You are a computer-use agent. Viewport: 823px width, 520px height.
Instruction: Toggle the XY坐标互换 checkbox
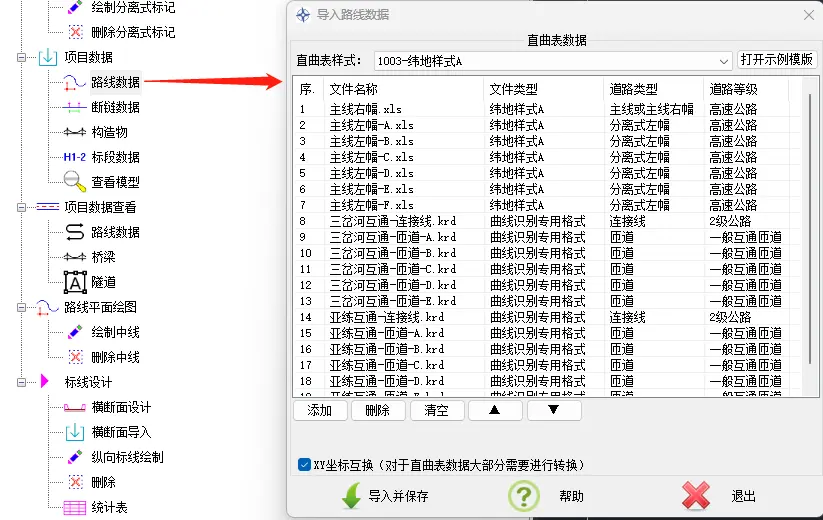[x=304, y=465]
